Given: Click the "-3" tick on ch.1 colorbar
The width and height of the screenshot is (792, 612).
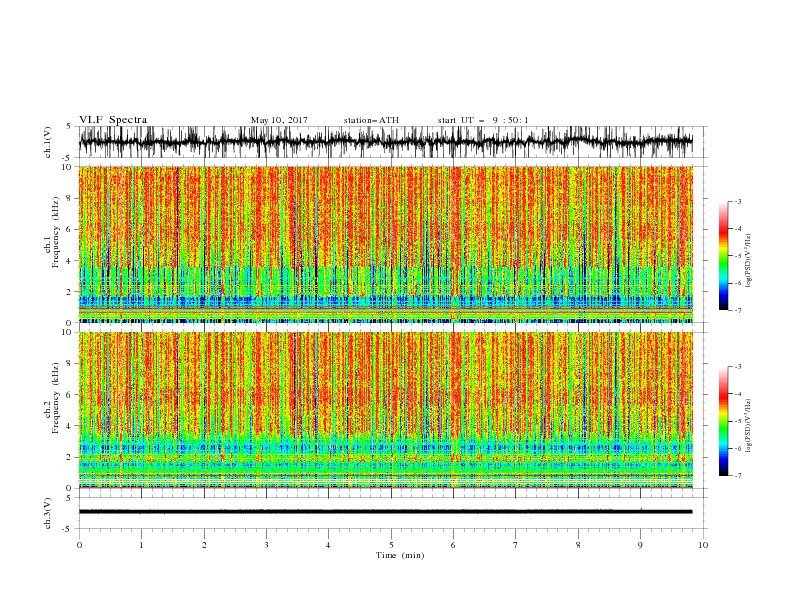Looking at the screenshot, I should point(737,201).
